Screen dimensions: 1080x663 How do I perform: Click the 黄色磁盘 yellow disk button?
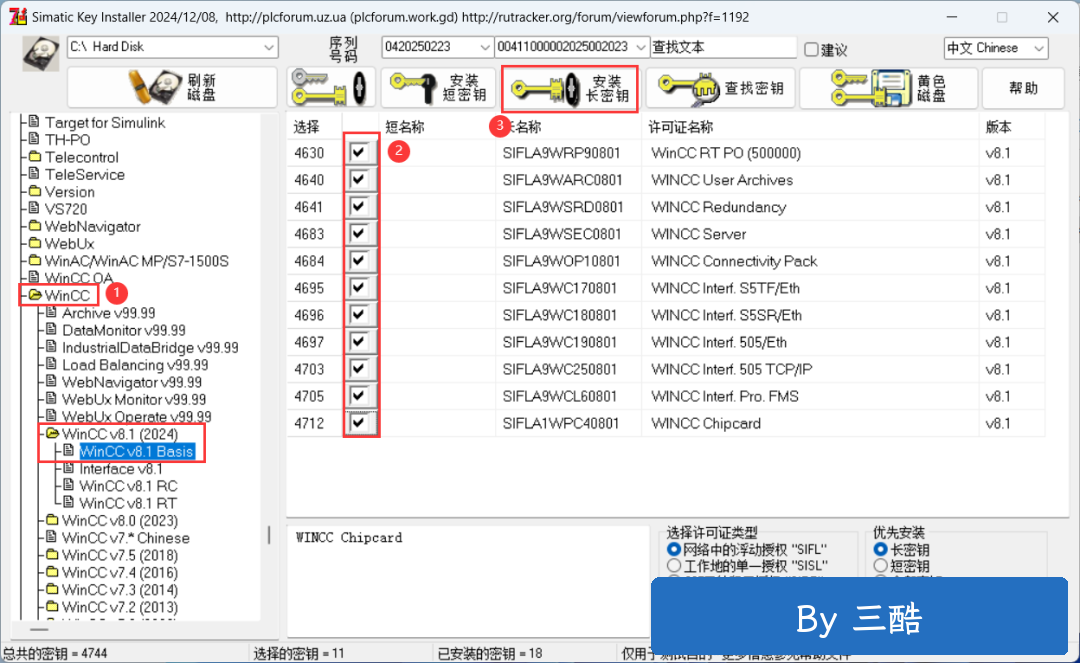pyautogui.click(x=889, y=87)
